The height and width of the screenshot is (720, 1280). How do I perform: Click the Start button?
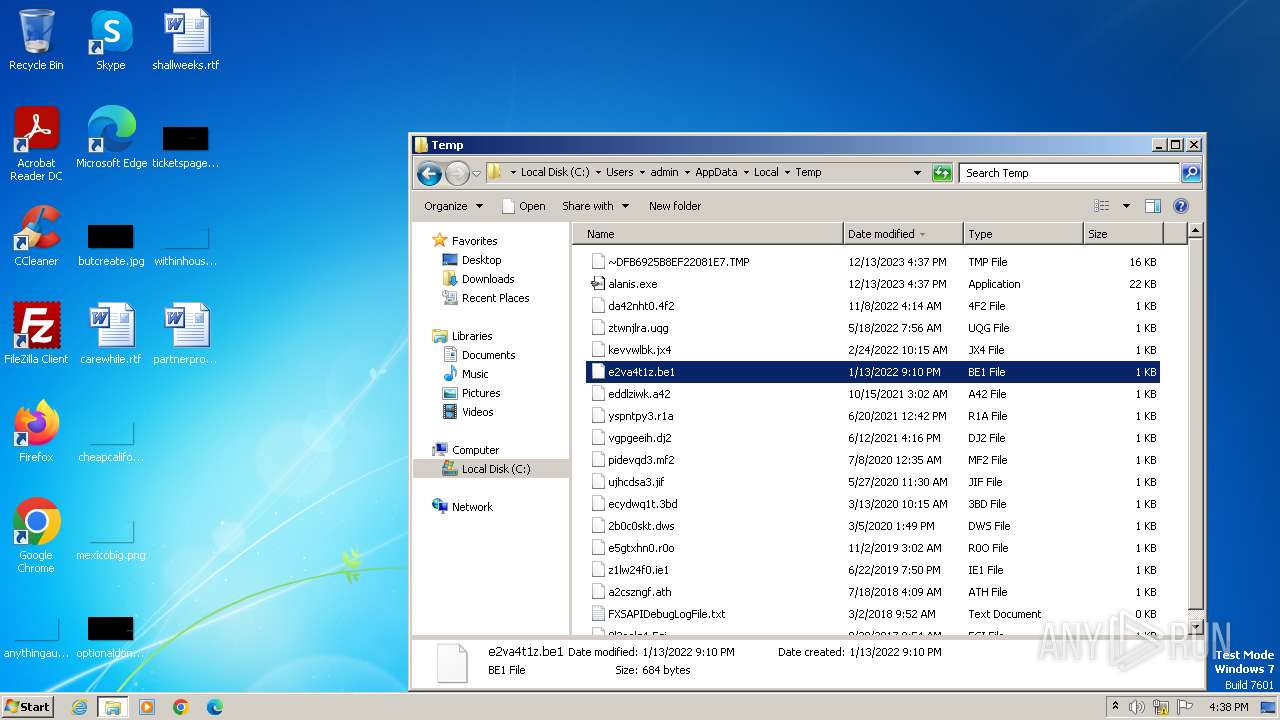click(x=28, y=707)
